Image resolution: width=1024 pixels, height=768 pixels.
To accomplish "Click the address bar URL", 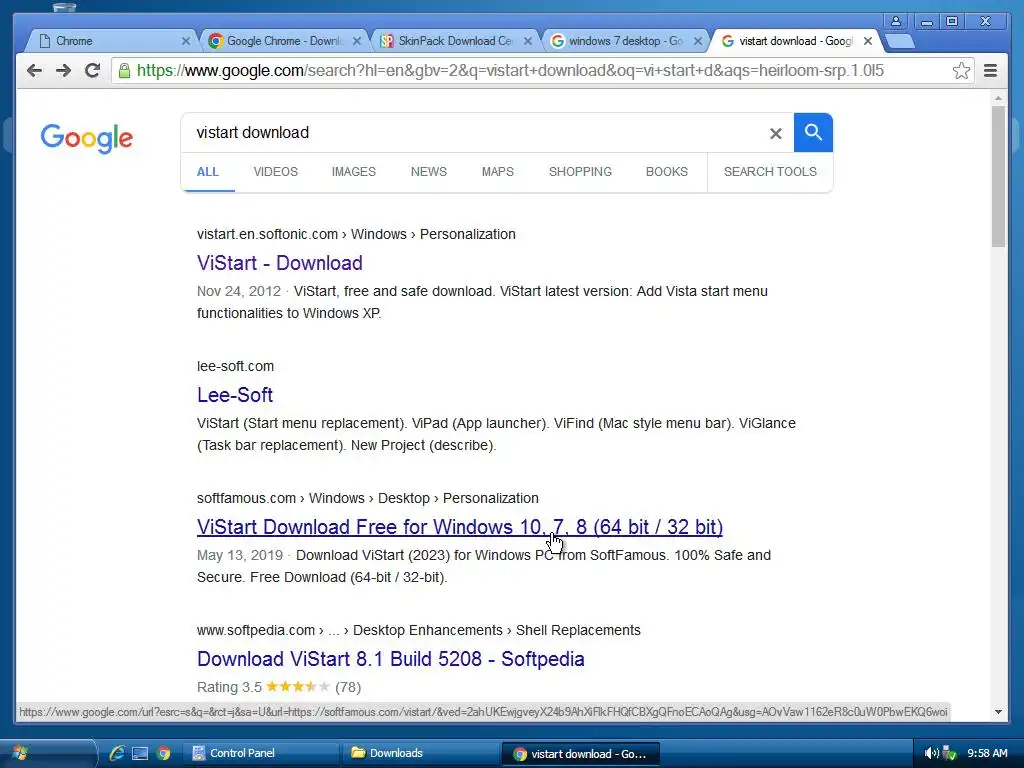I will click(x=509, y=71).
